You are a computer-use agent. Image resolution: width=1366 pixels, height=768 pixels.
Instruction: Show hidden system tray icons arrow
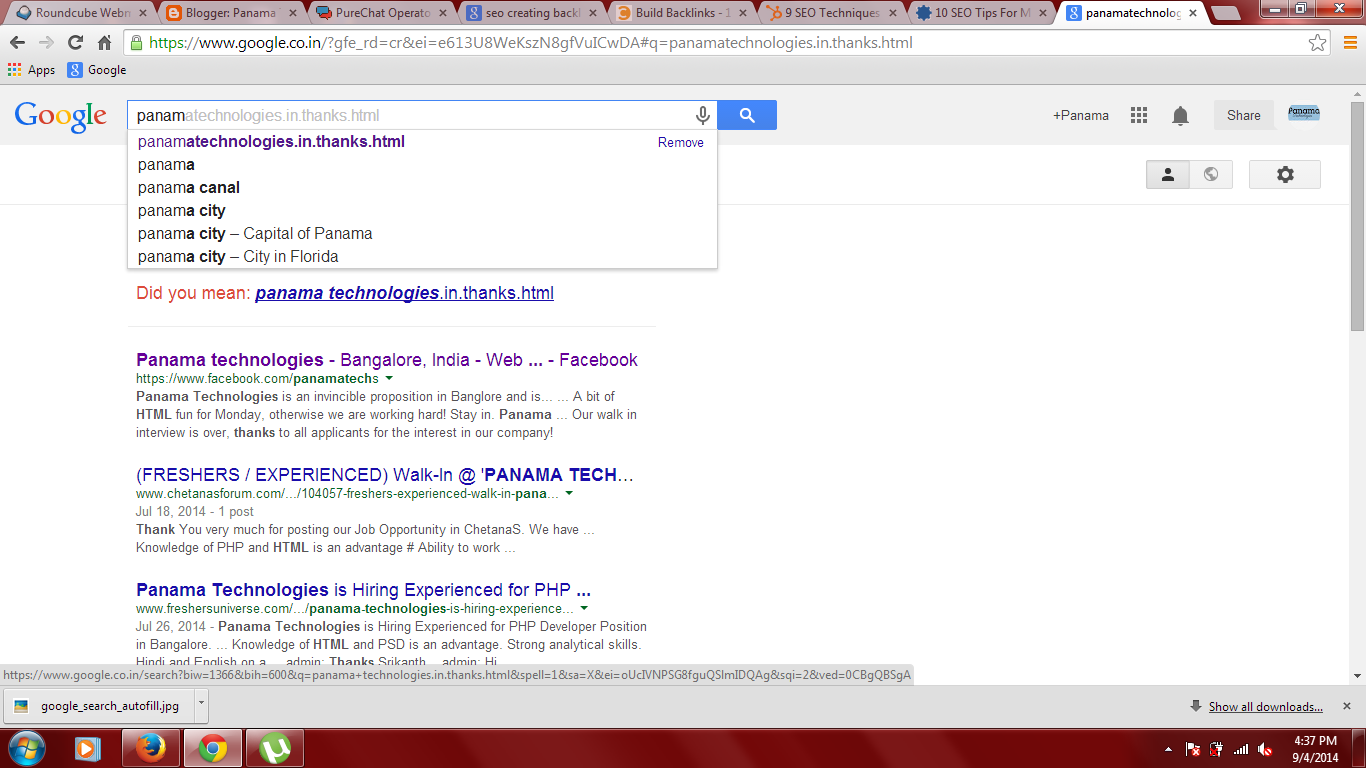pyautogui.click(x=1168, y=749)
